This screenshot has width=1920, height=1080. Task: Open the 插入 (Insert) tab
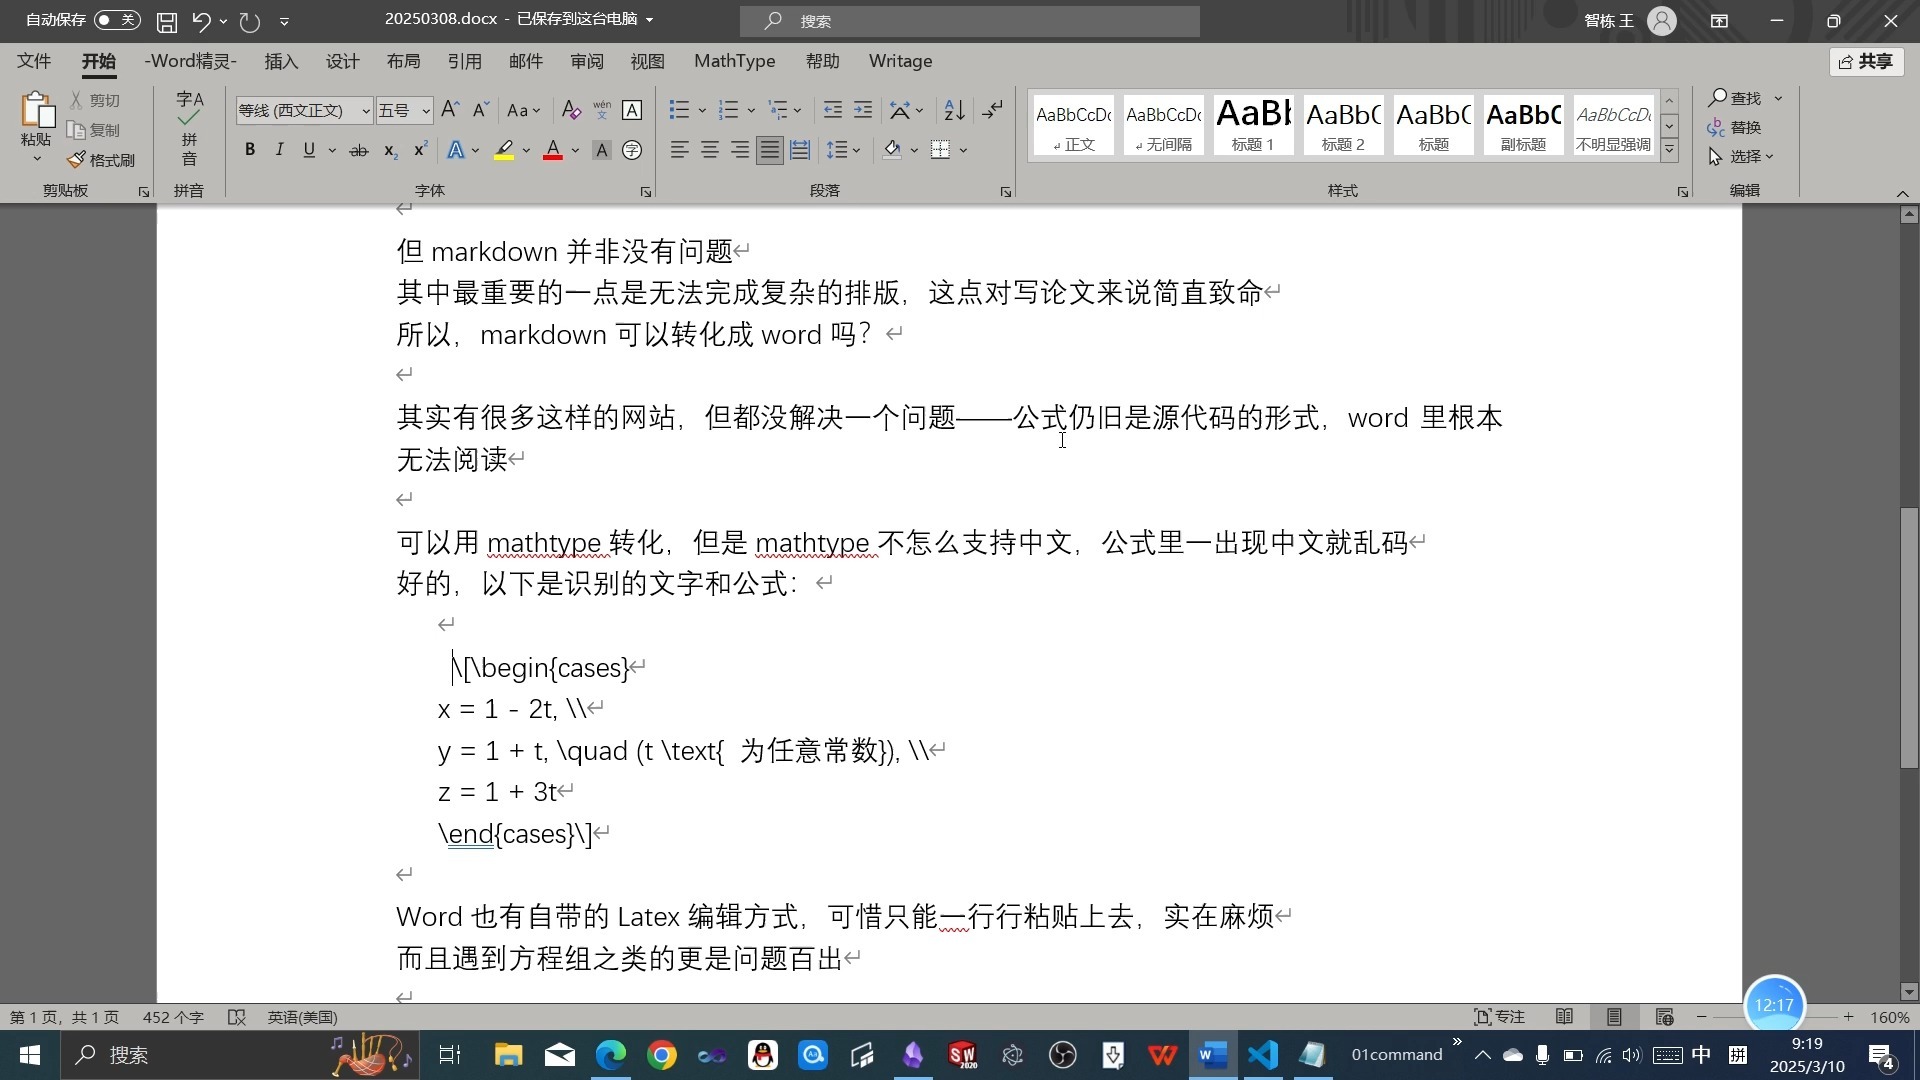click(x=281, y=61)
